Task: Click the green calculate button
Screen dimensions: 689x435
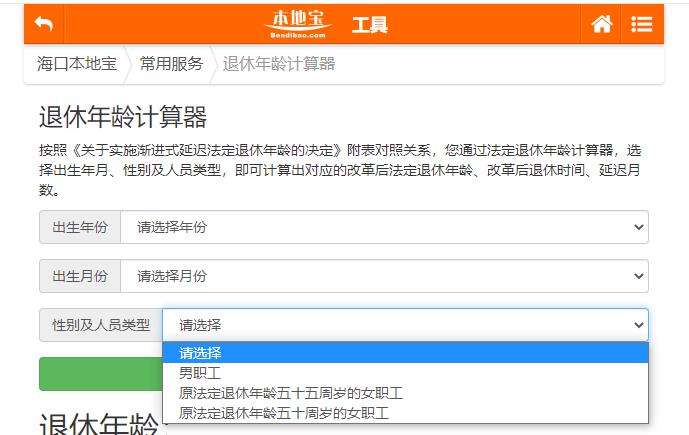Action: (101, 374)
